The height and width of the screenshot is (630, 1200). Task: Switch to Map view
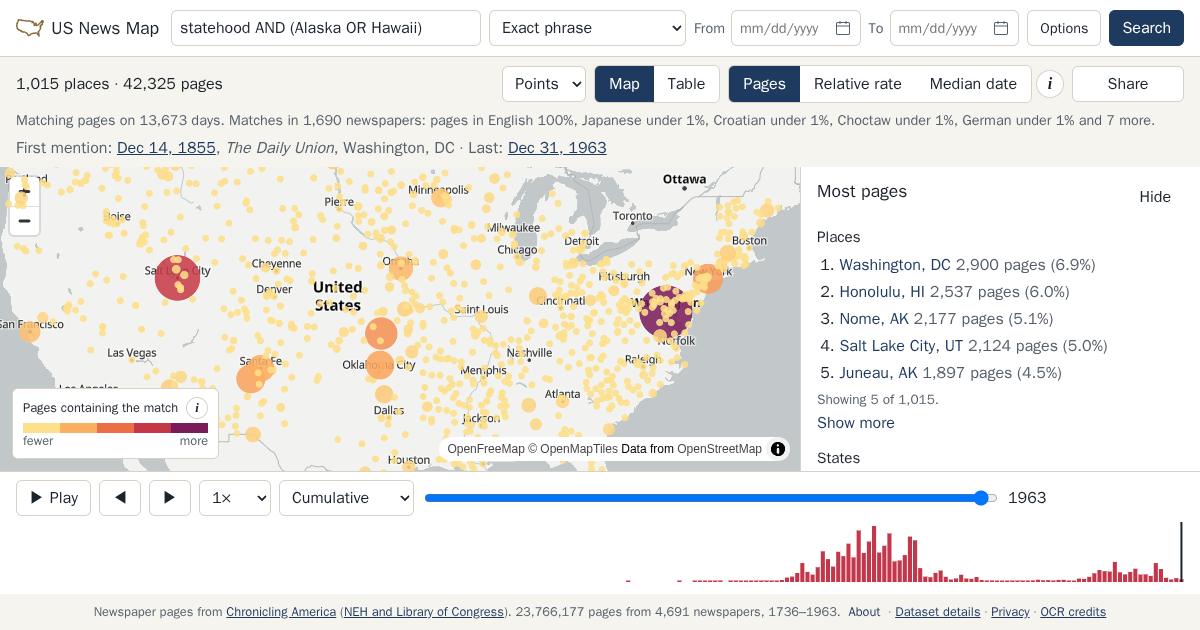[624, 84]
